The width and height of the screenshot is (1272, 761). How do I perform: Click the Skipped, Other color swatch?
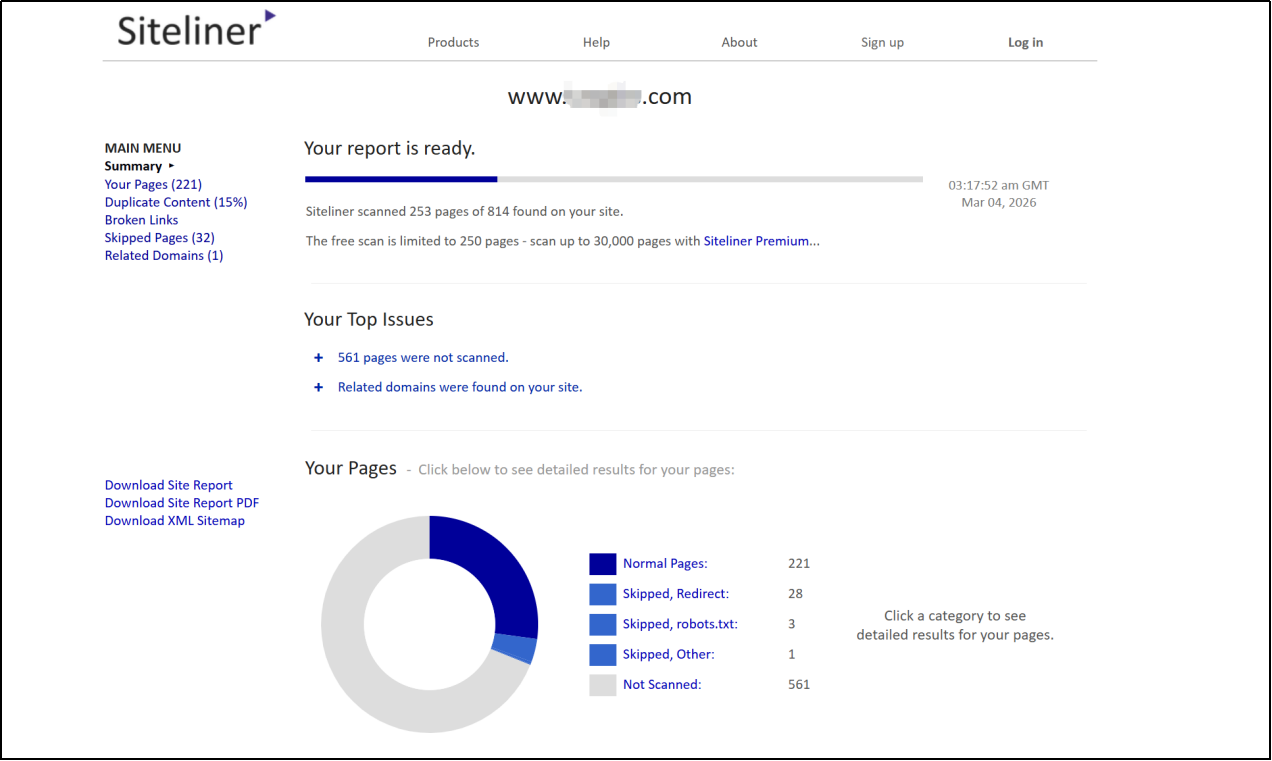pyautogui.click(x=602, y=654)
